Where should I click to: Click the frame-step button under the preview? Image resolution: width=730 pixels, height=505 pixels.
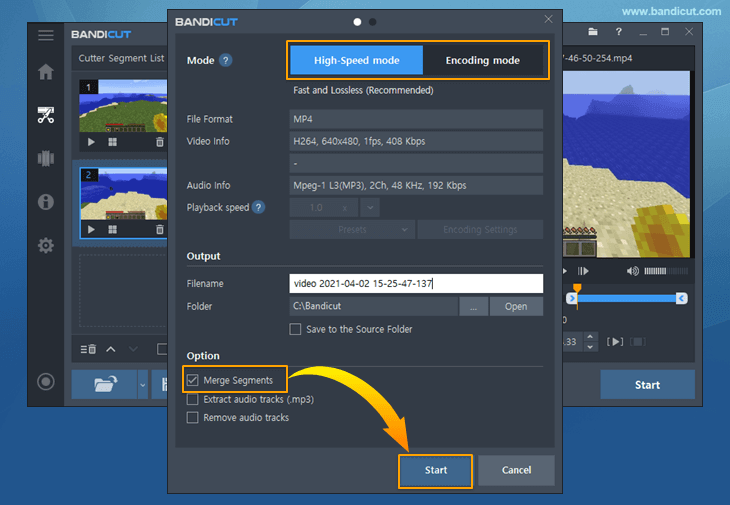point(583,271)
